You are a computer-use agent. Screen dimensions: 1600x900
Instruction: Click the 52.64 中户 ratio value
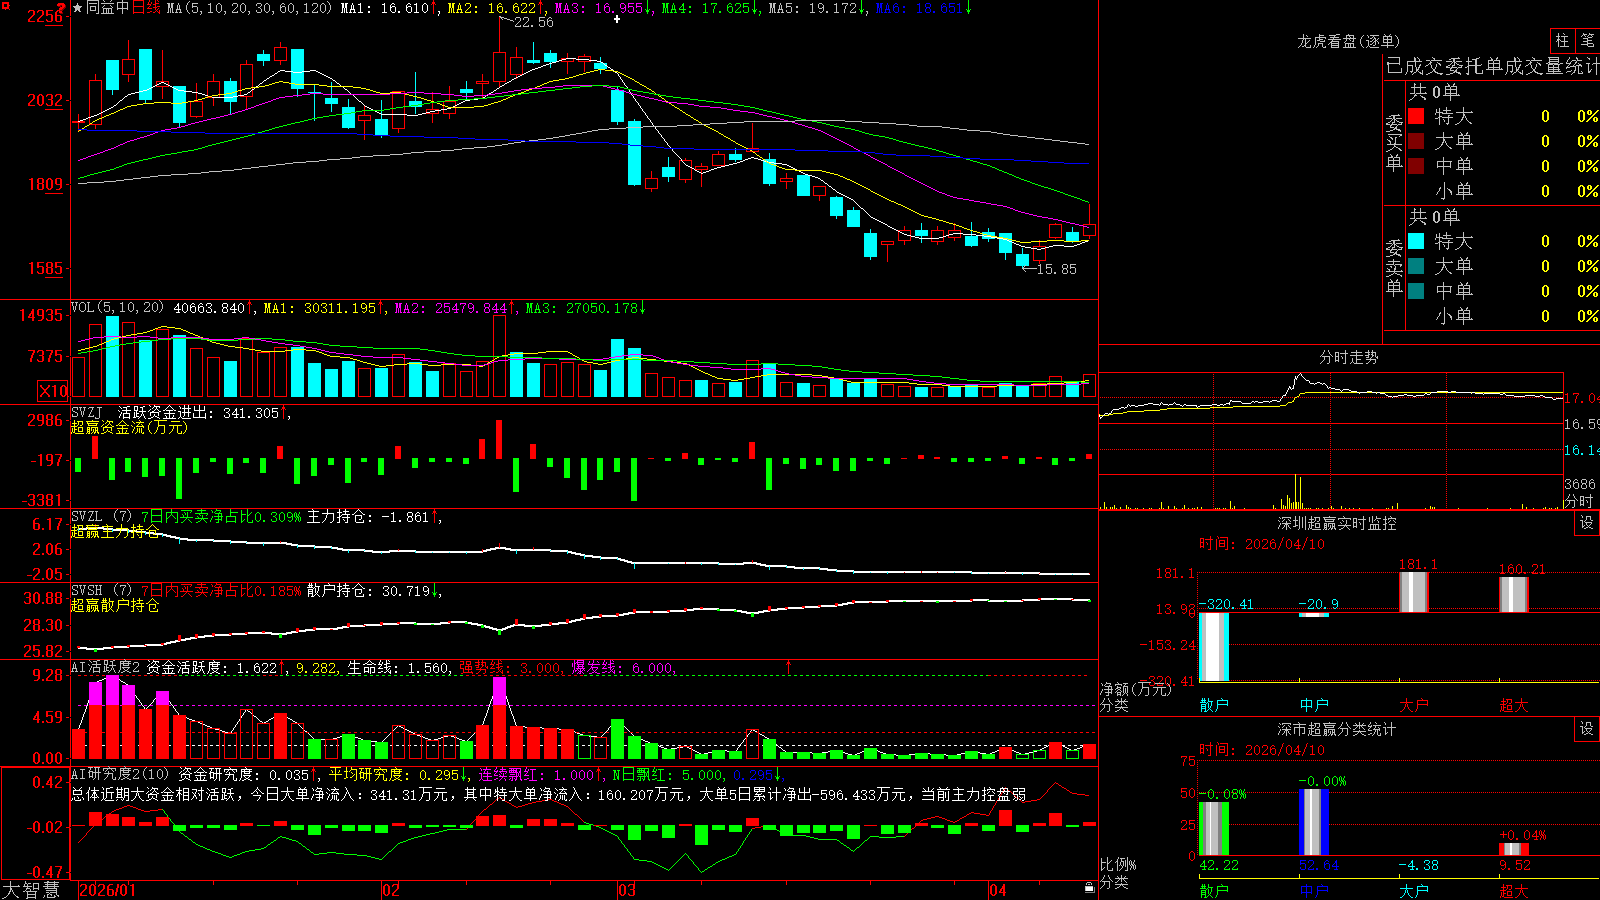(1319, 865)
